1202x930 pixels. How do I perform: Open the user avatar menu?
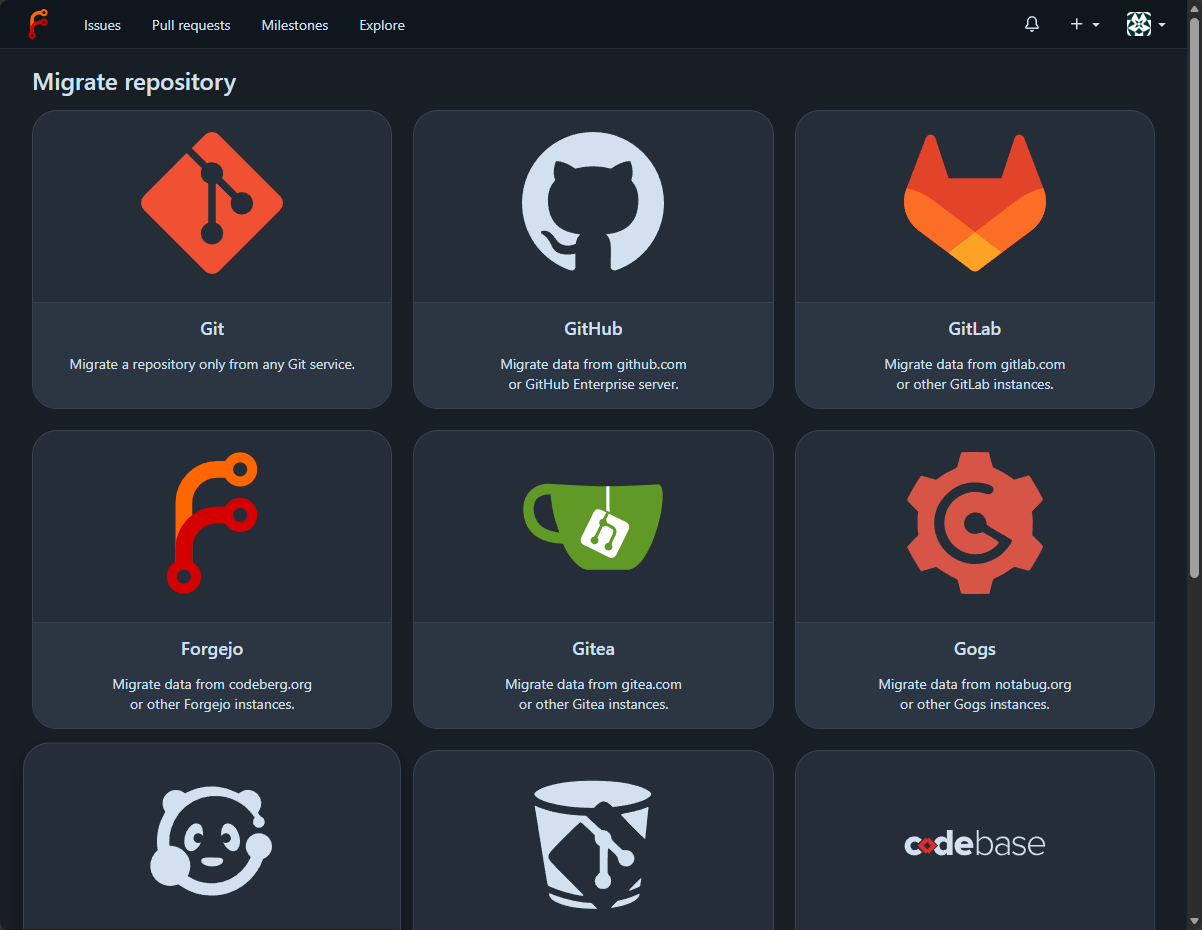[x=1146, y=24]
